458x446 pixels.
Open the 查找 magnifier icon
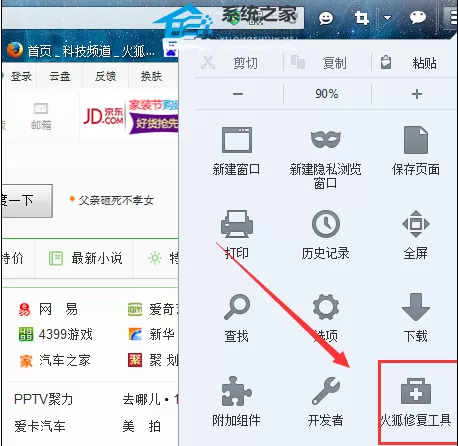237,307
